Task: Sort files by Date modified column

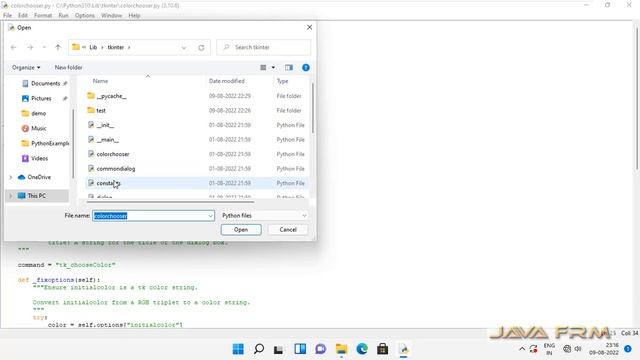Action: pos(227,81)
